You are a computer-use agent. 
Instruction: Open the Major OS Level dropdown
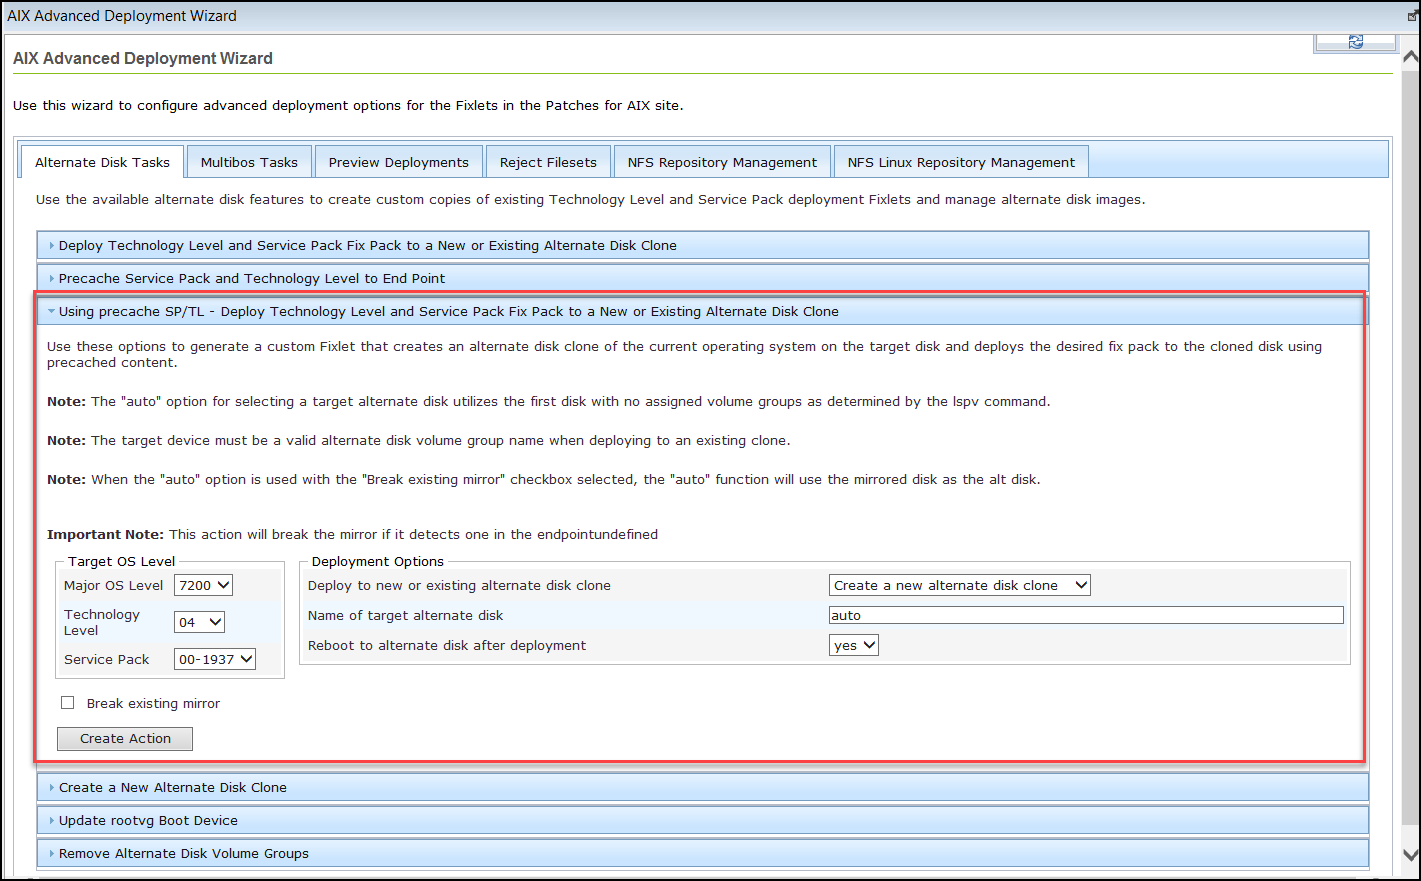coord(203,585)
